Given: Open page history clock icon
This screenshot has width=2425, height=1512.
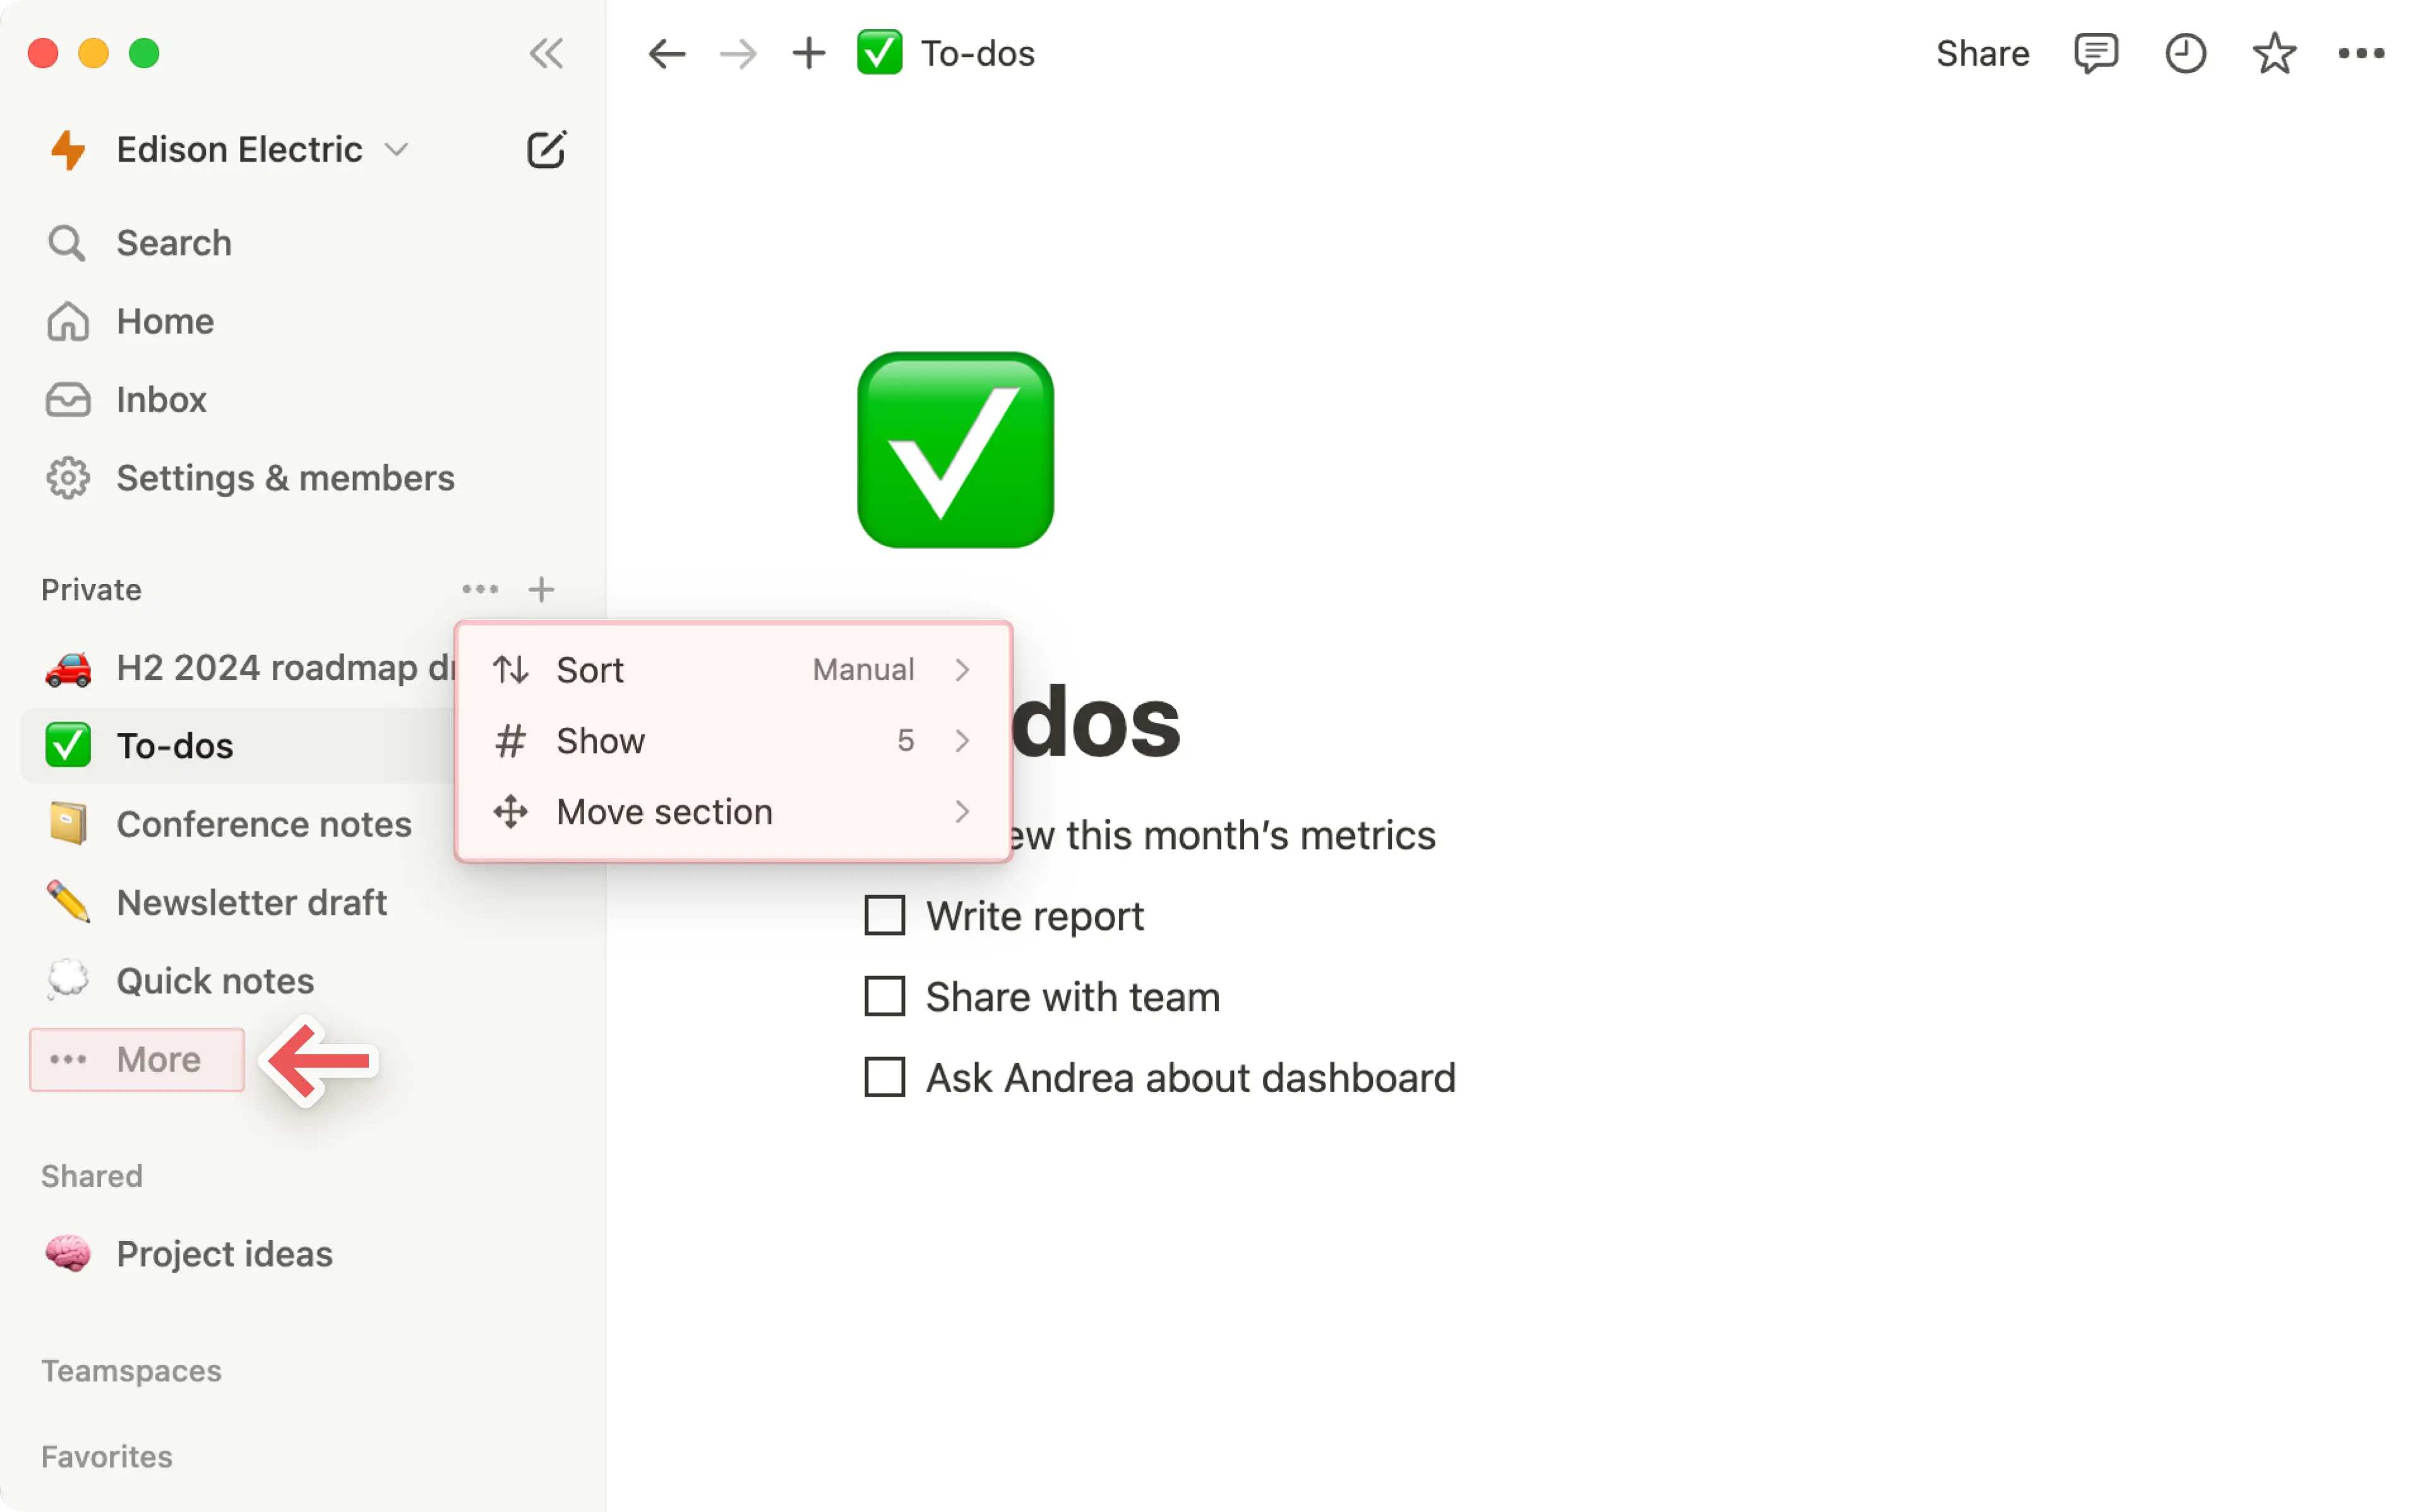Looking at the screenshot, I should 2185,53.
